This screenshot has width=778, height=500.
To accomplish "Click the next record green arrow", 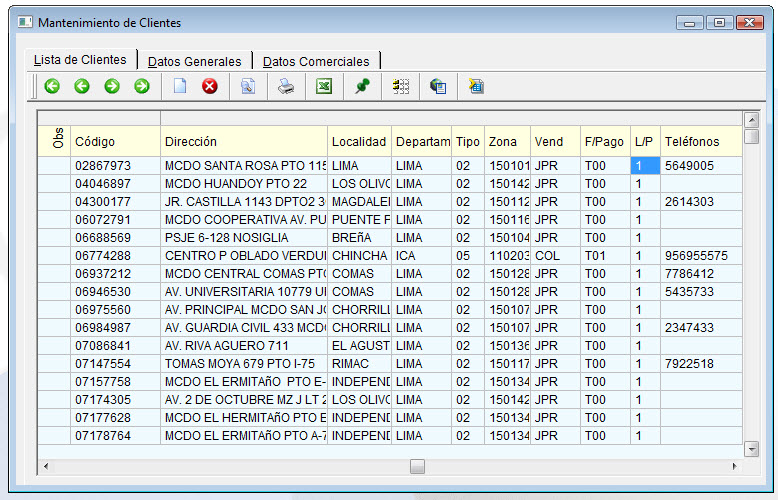I will coord(112,87).
